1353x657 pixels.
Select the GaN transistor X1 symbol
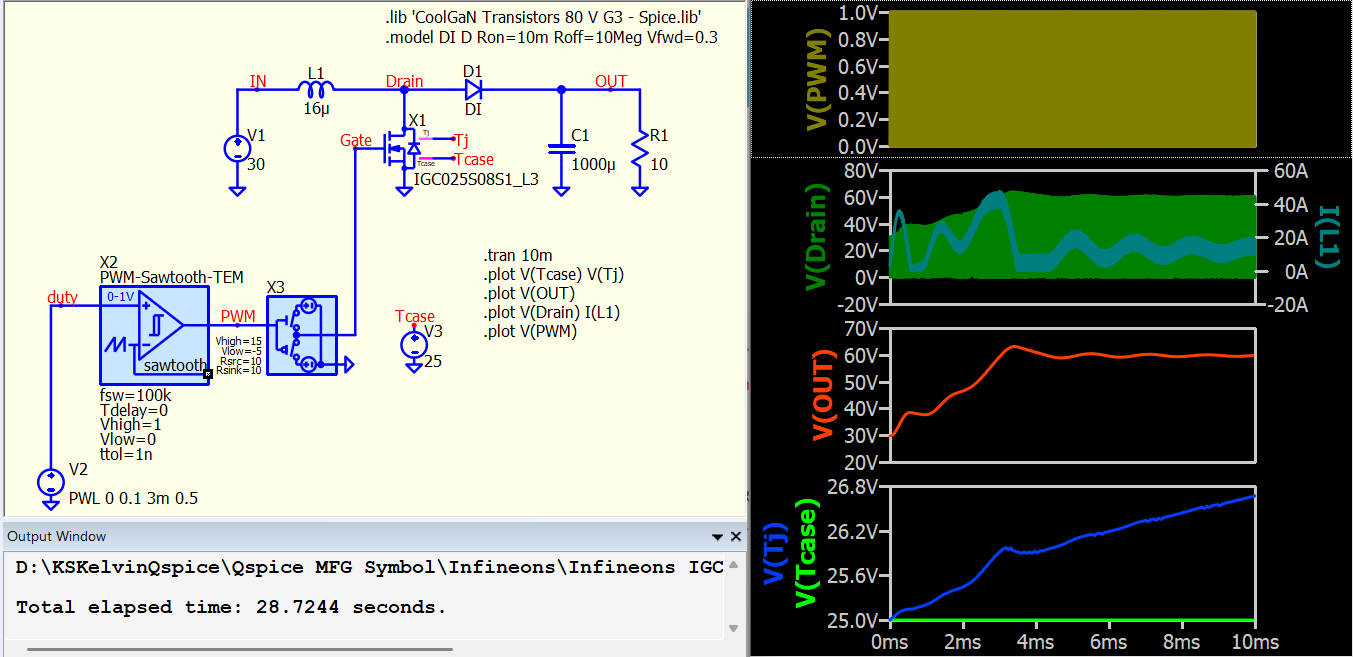tap(405, 149)
